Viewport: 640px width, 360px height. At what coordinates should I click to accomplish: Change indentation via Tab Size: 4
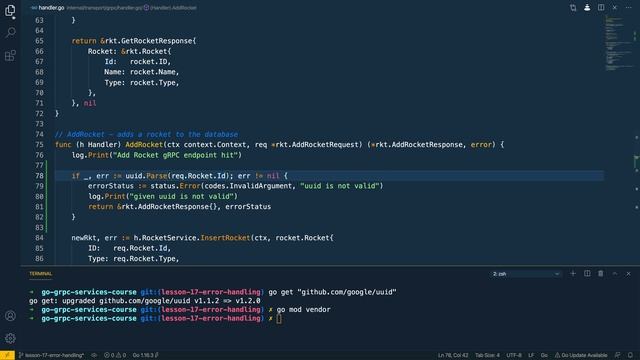pyautogui.click(x=487, y=355)
